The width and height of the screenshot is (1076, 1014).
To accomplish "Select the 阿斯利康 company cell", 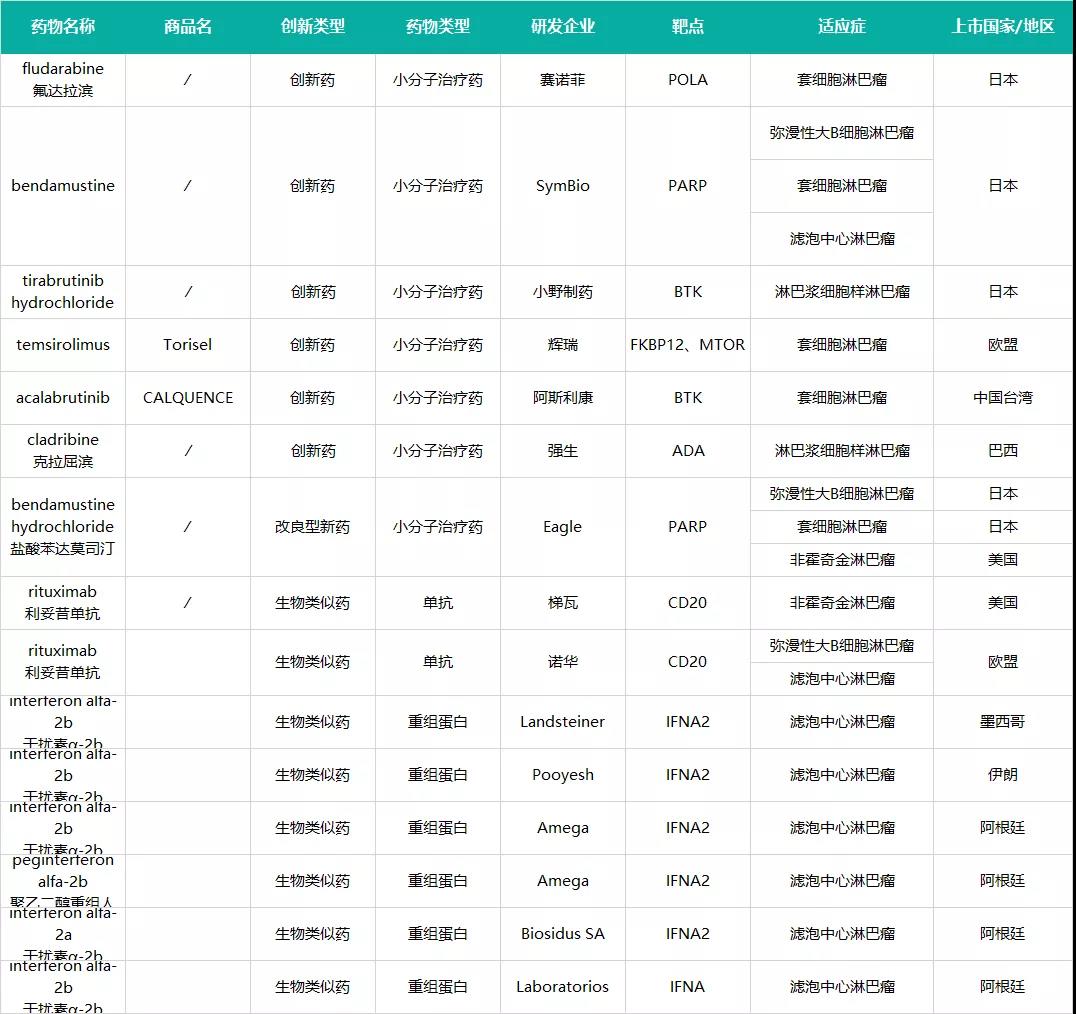I will (x=563, y=398).
